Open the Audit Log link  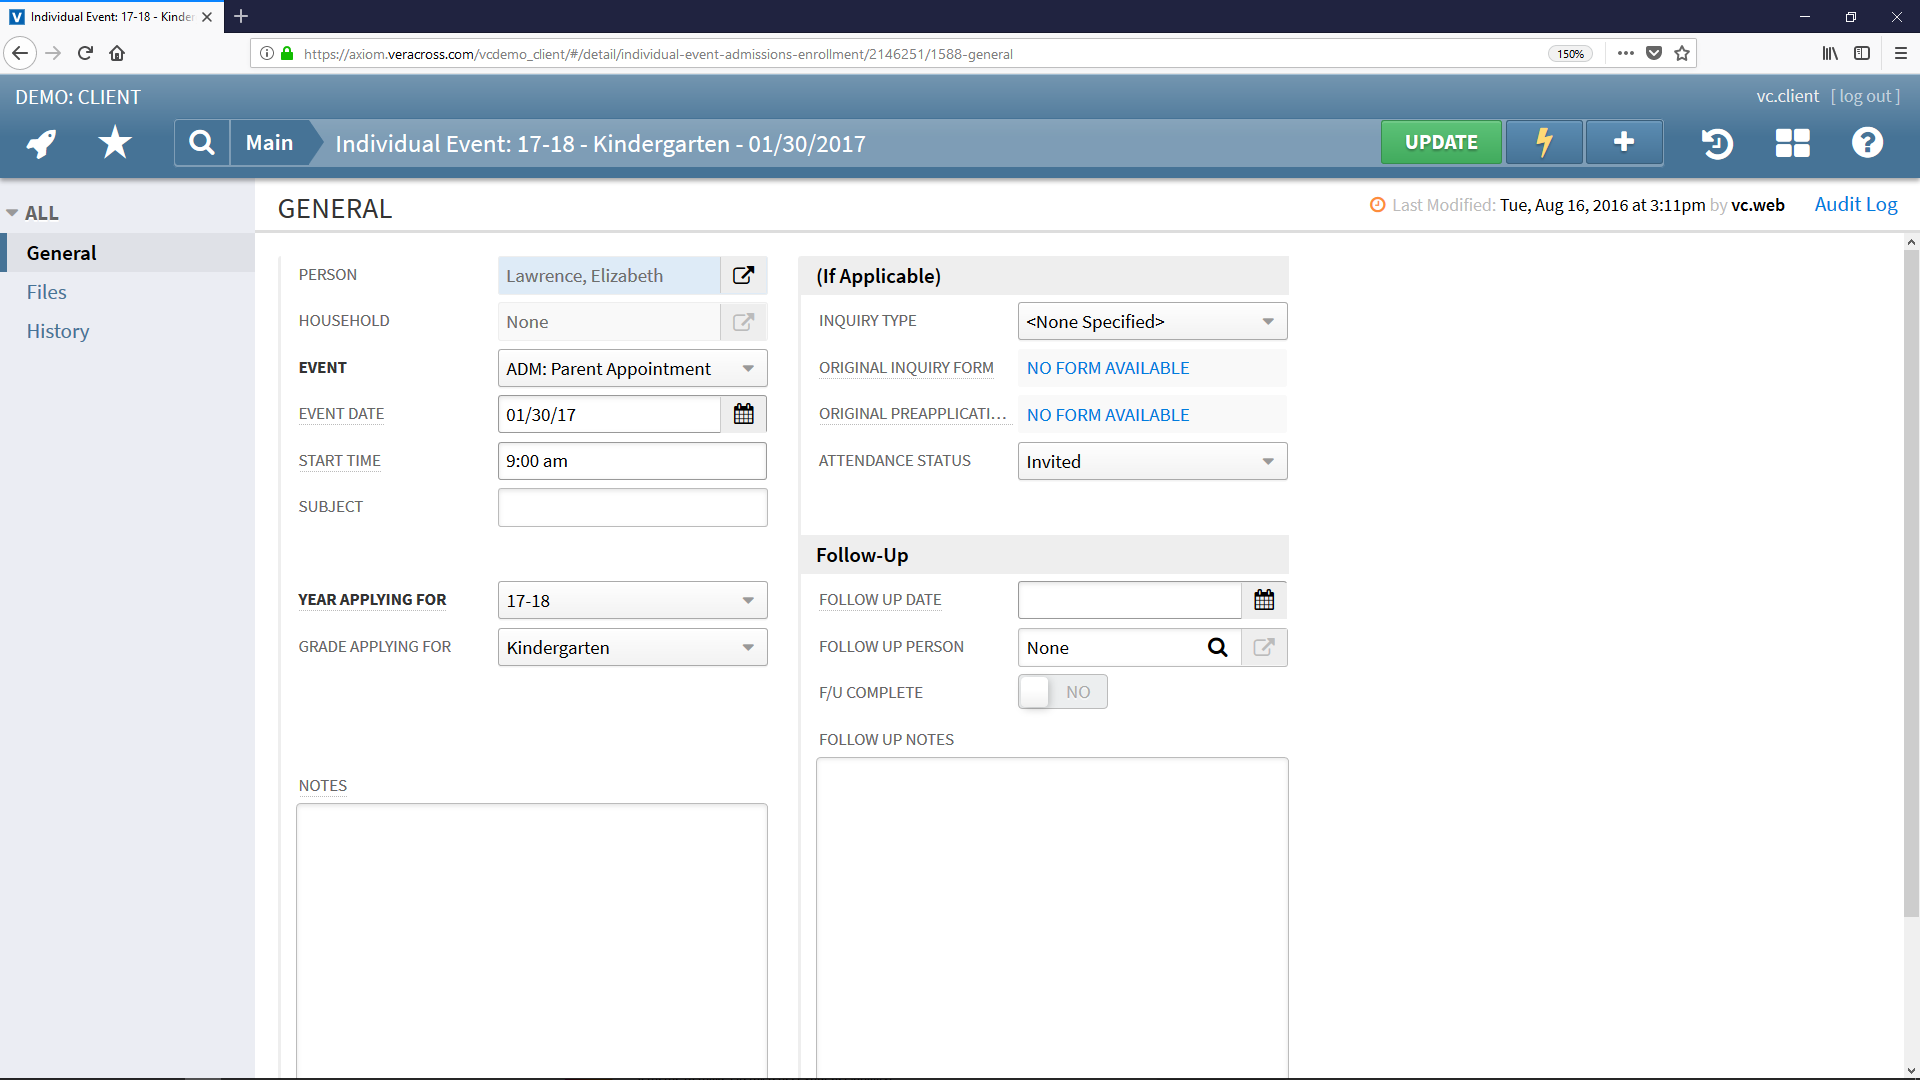click(1855, 204)
